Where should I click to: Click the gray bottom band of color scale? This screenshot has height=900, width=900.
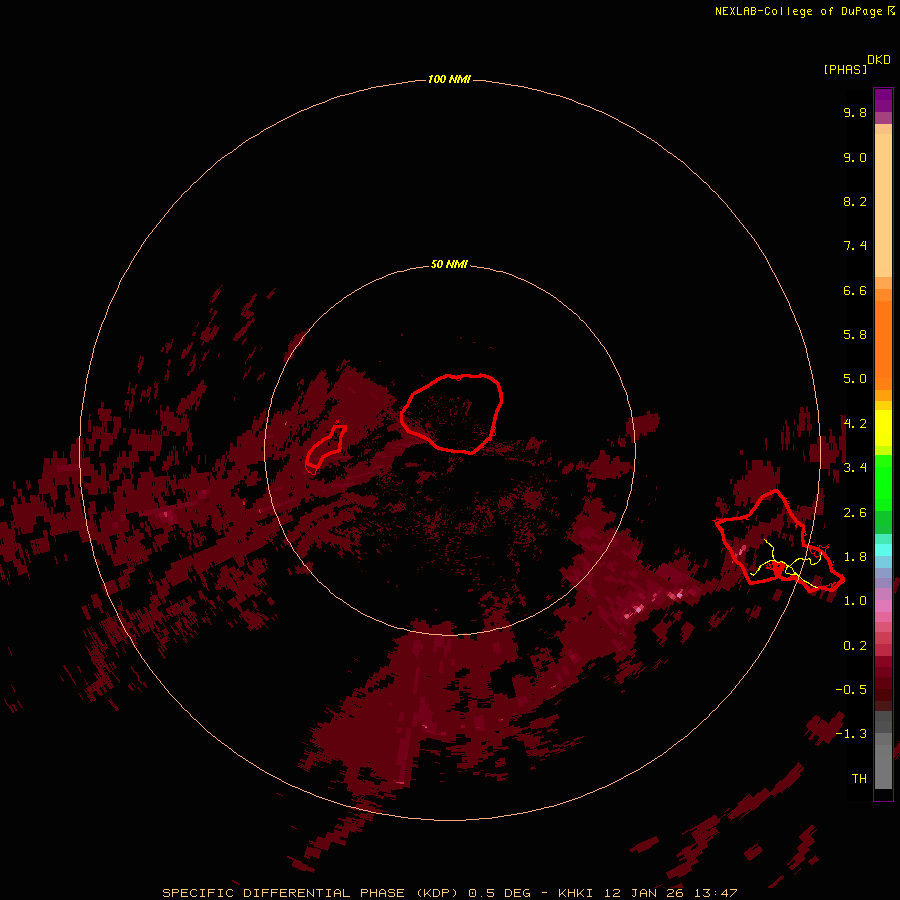883,767
